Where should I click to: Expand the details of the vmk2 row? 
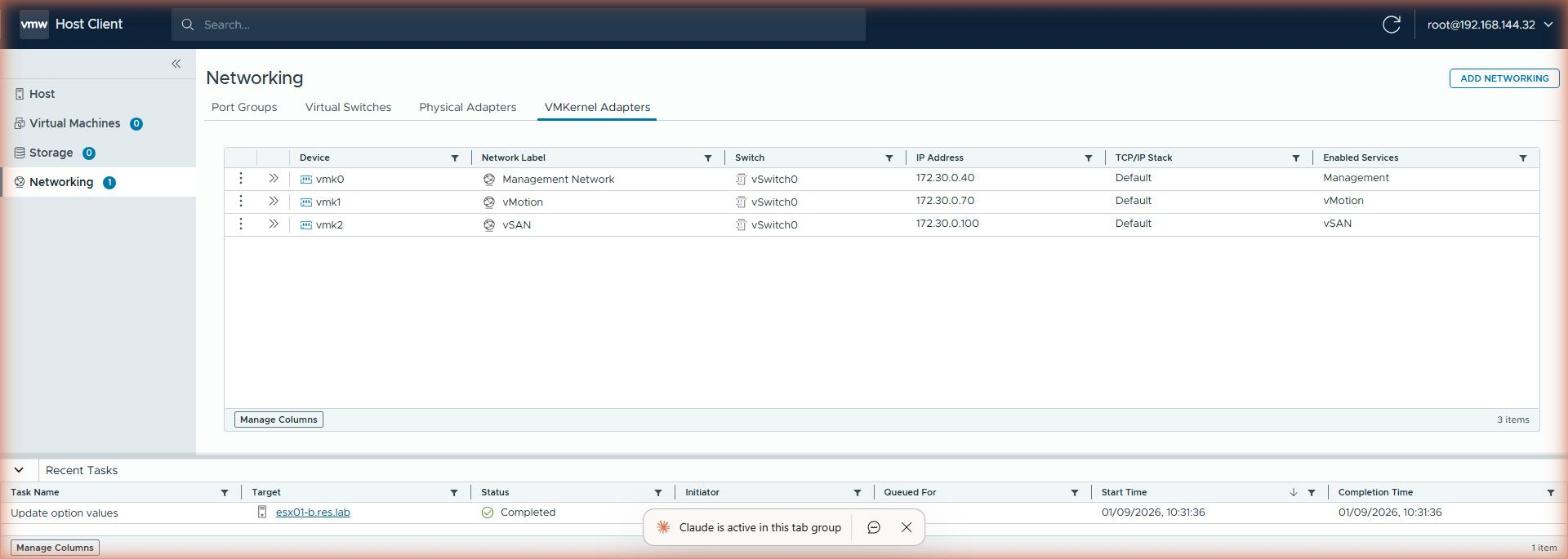(273, 224)
